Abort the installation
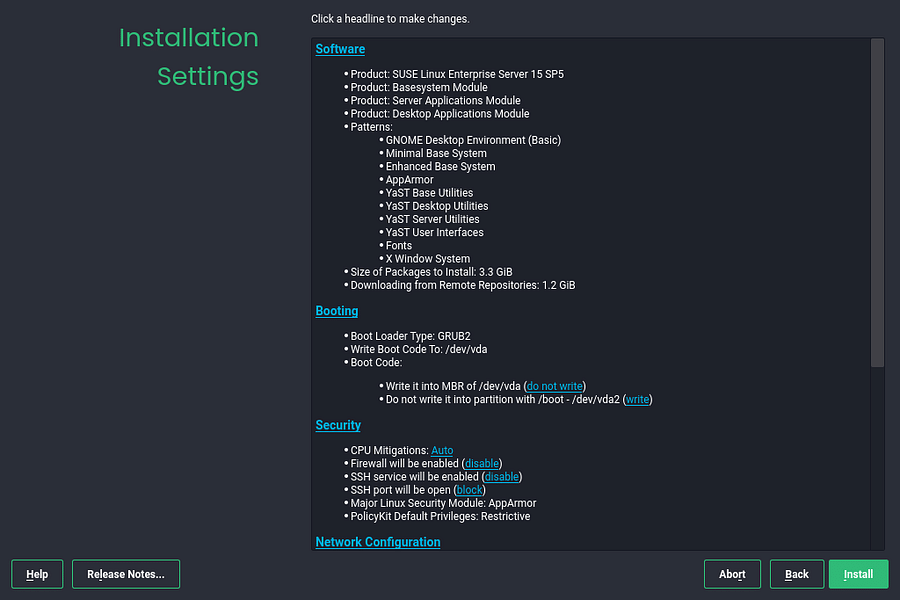900x600 pixels. click(x=732, y=574)
